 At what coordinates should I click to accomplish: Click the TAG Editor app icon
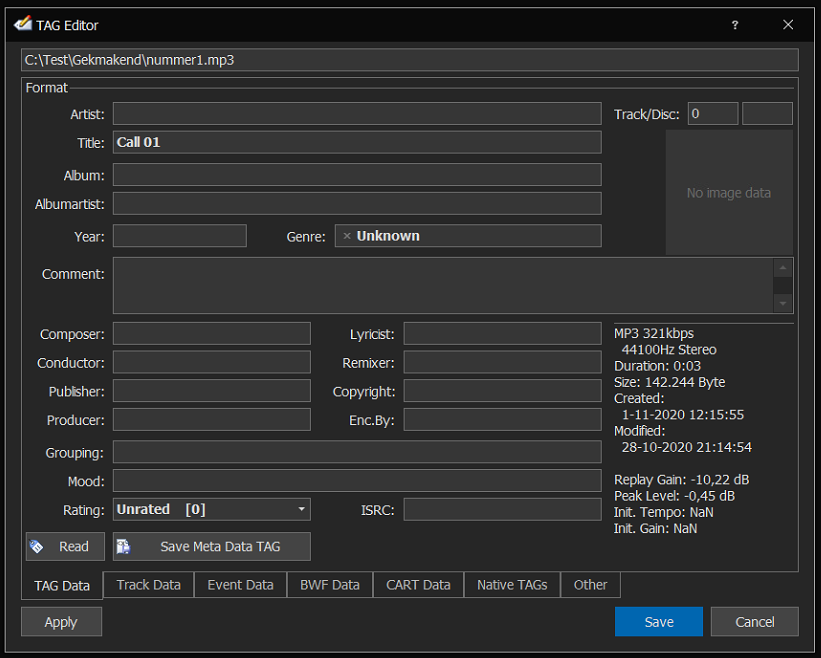pyautogui.click(x=23, y=25)
